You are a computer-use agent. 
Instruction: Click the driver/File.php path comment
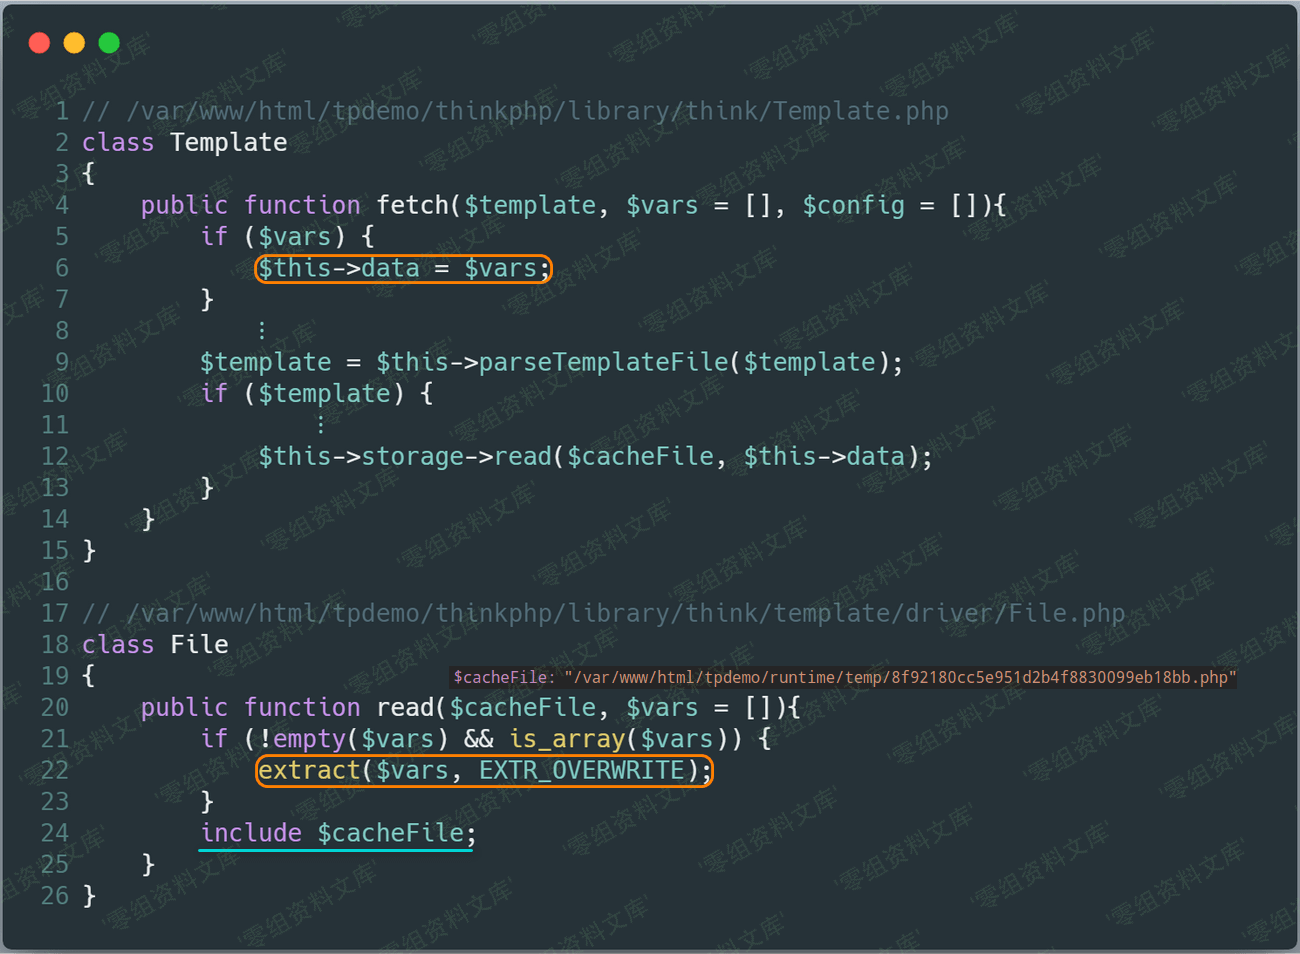coord(603,613)
